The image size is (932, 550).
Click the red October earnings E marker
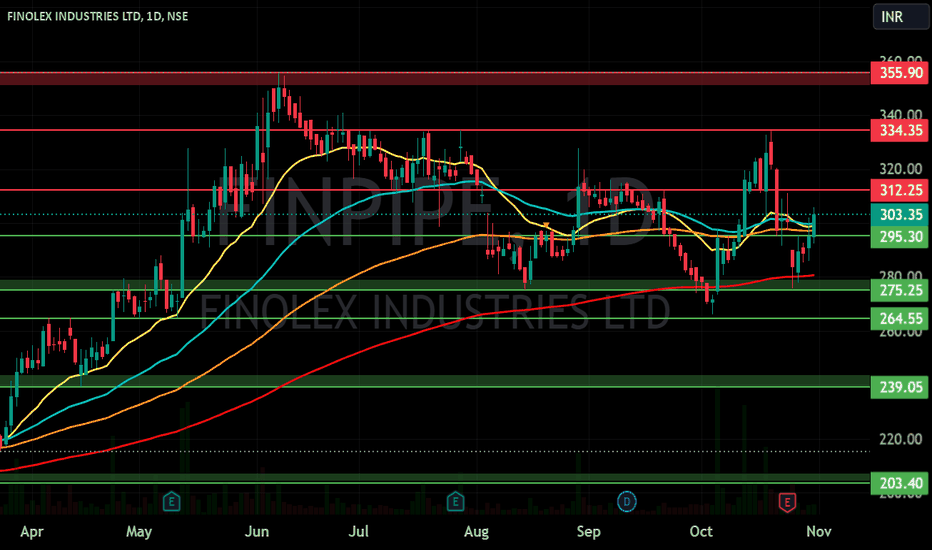pyautogui.click(x=787, y=502)
